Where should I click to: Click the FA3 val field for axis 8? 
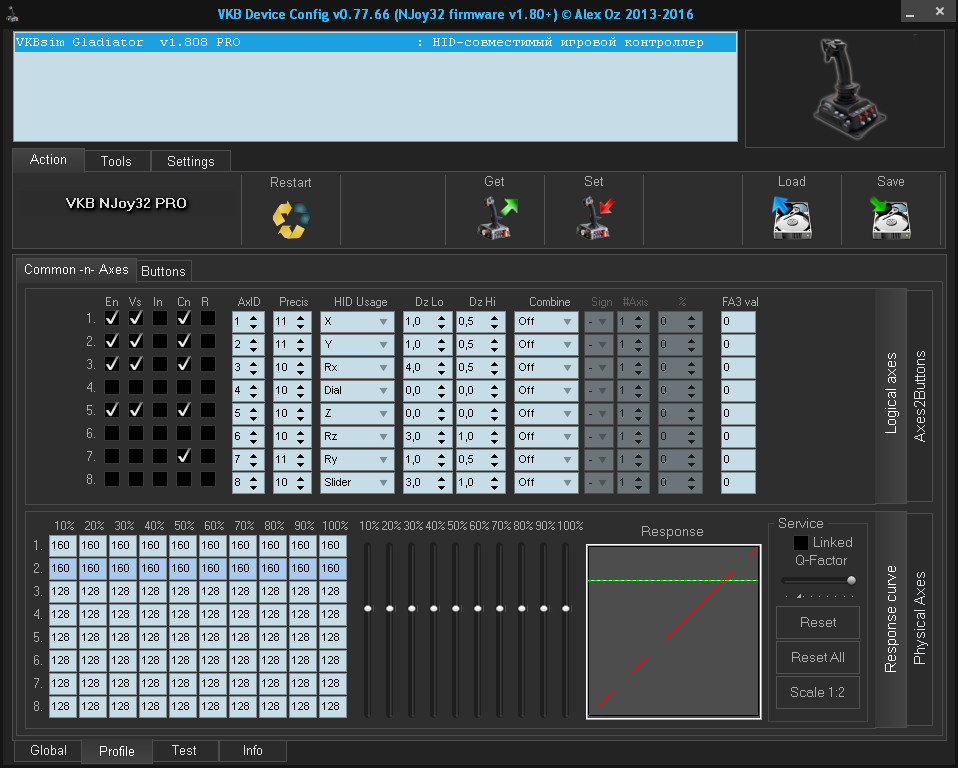click(738, 483)
